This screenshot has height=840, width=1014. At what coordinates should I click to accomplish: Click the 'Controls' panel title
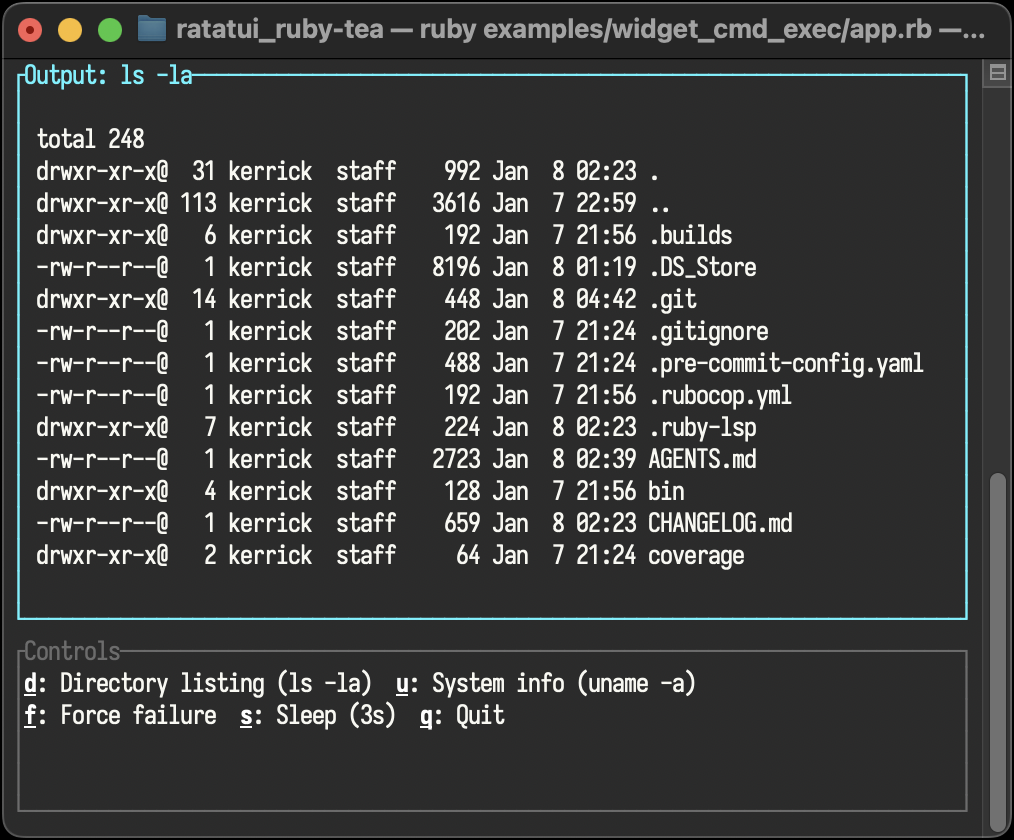click(72, 652)
